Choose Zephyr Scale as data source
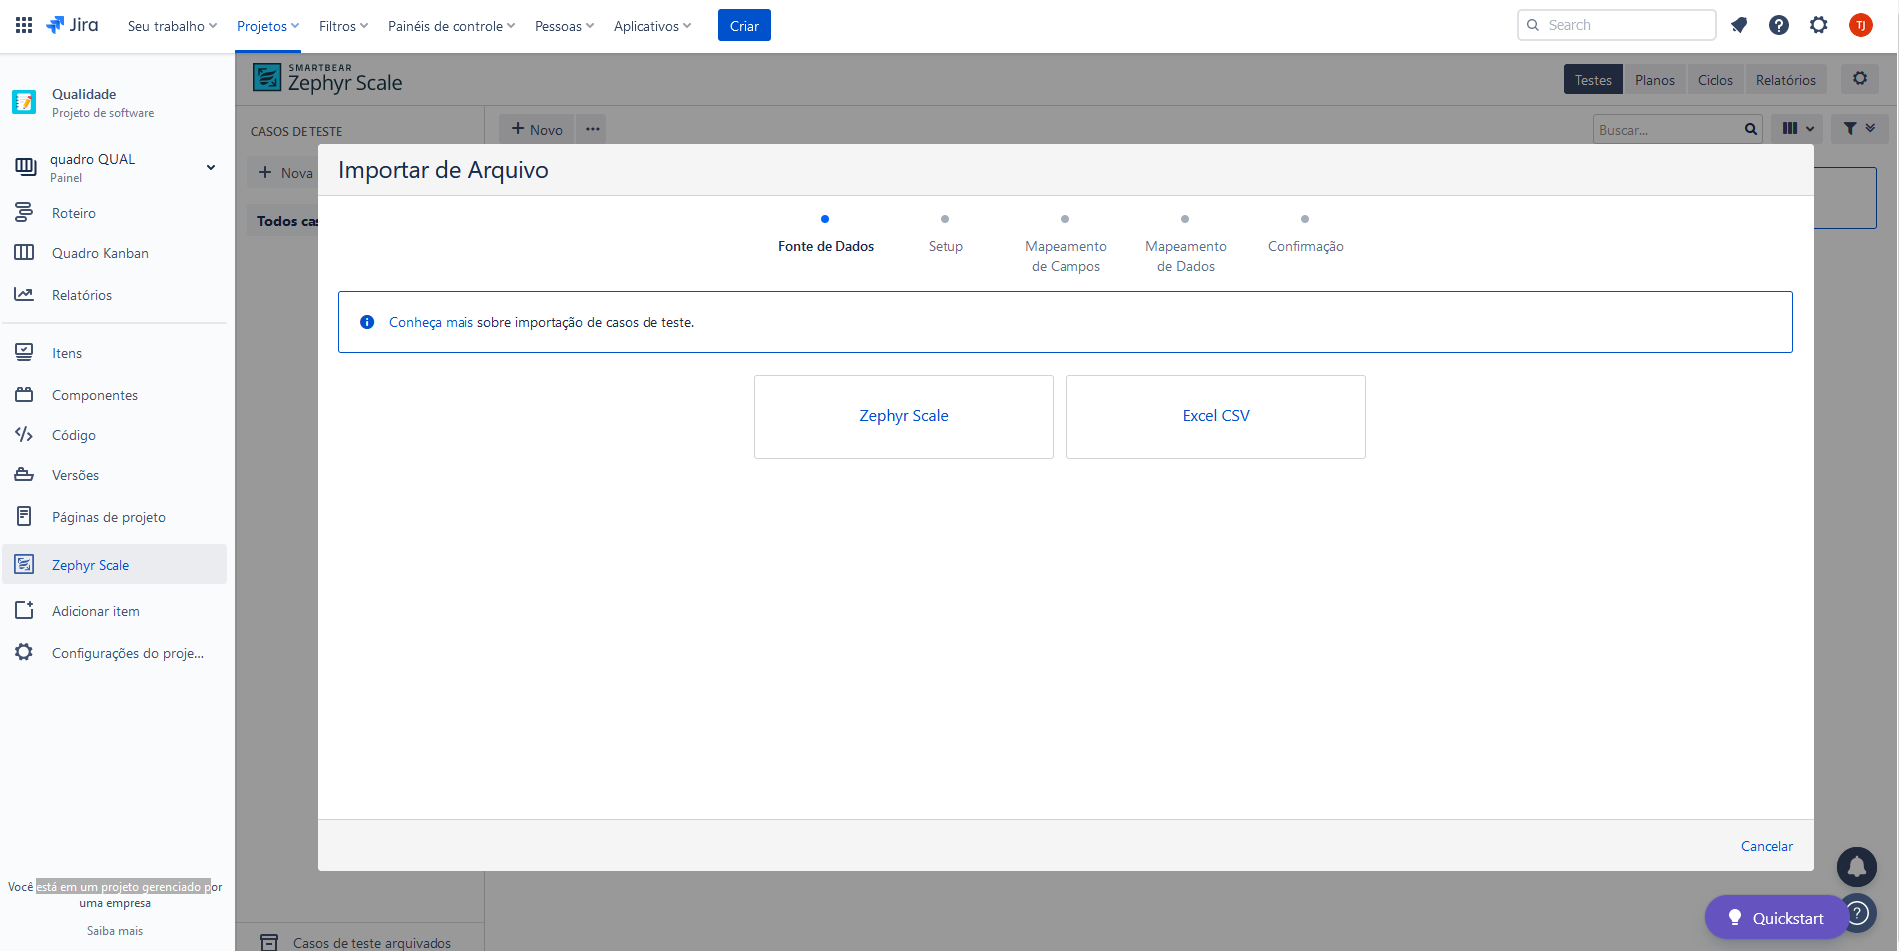The height and width of the screenshot is (951, 1899). tap(903, 416)
